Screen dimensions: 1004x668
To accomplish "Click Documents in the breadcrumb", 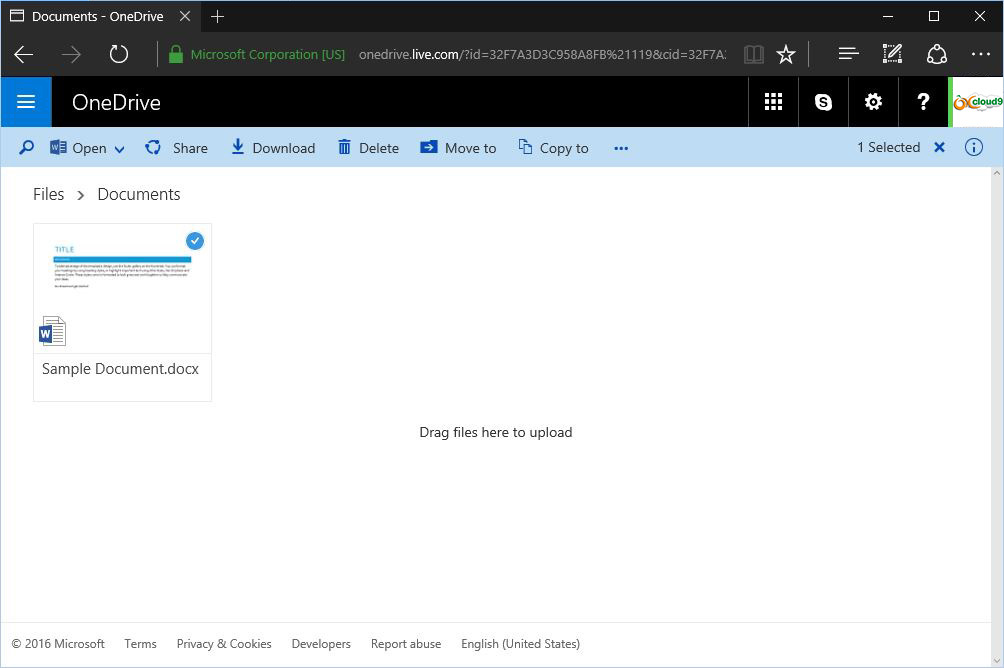I will [139, 194].
